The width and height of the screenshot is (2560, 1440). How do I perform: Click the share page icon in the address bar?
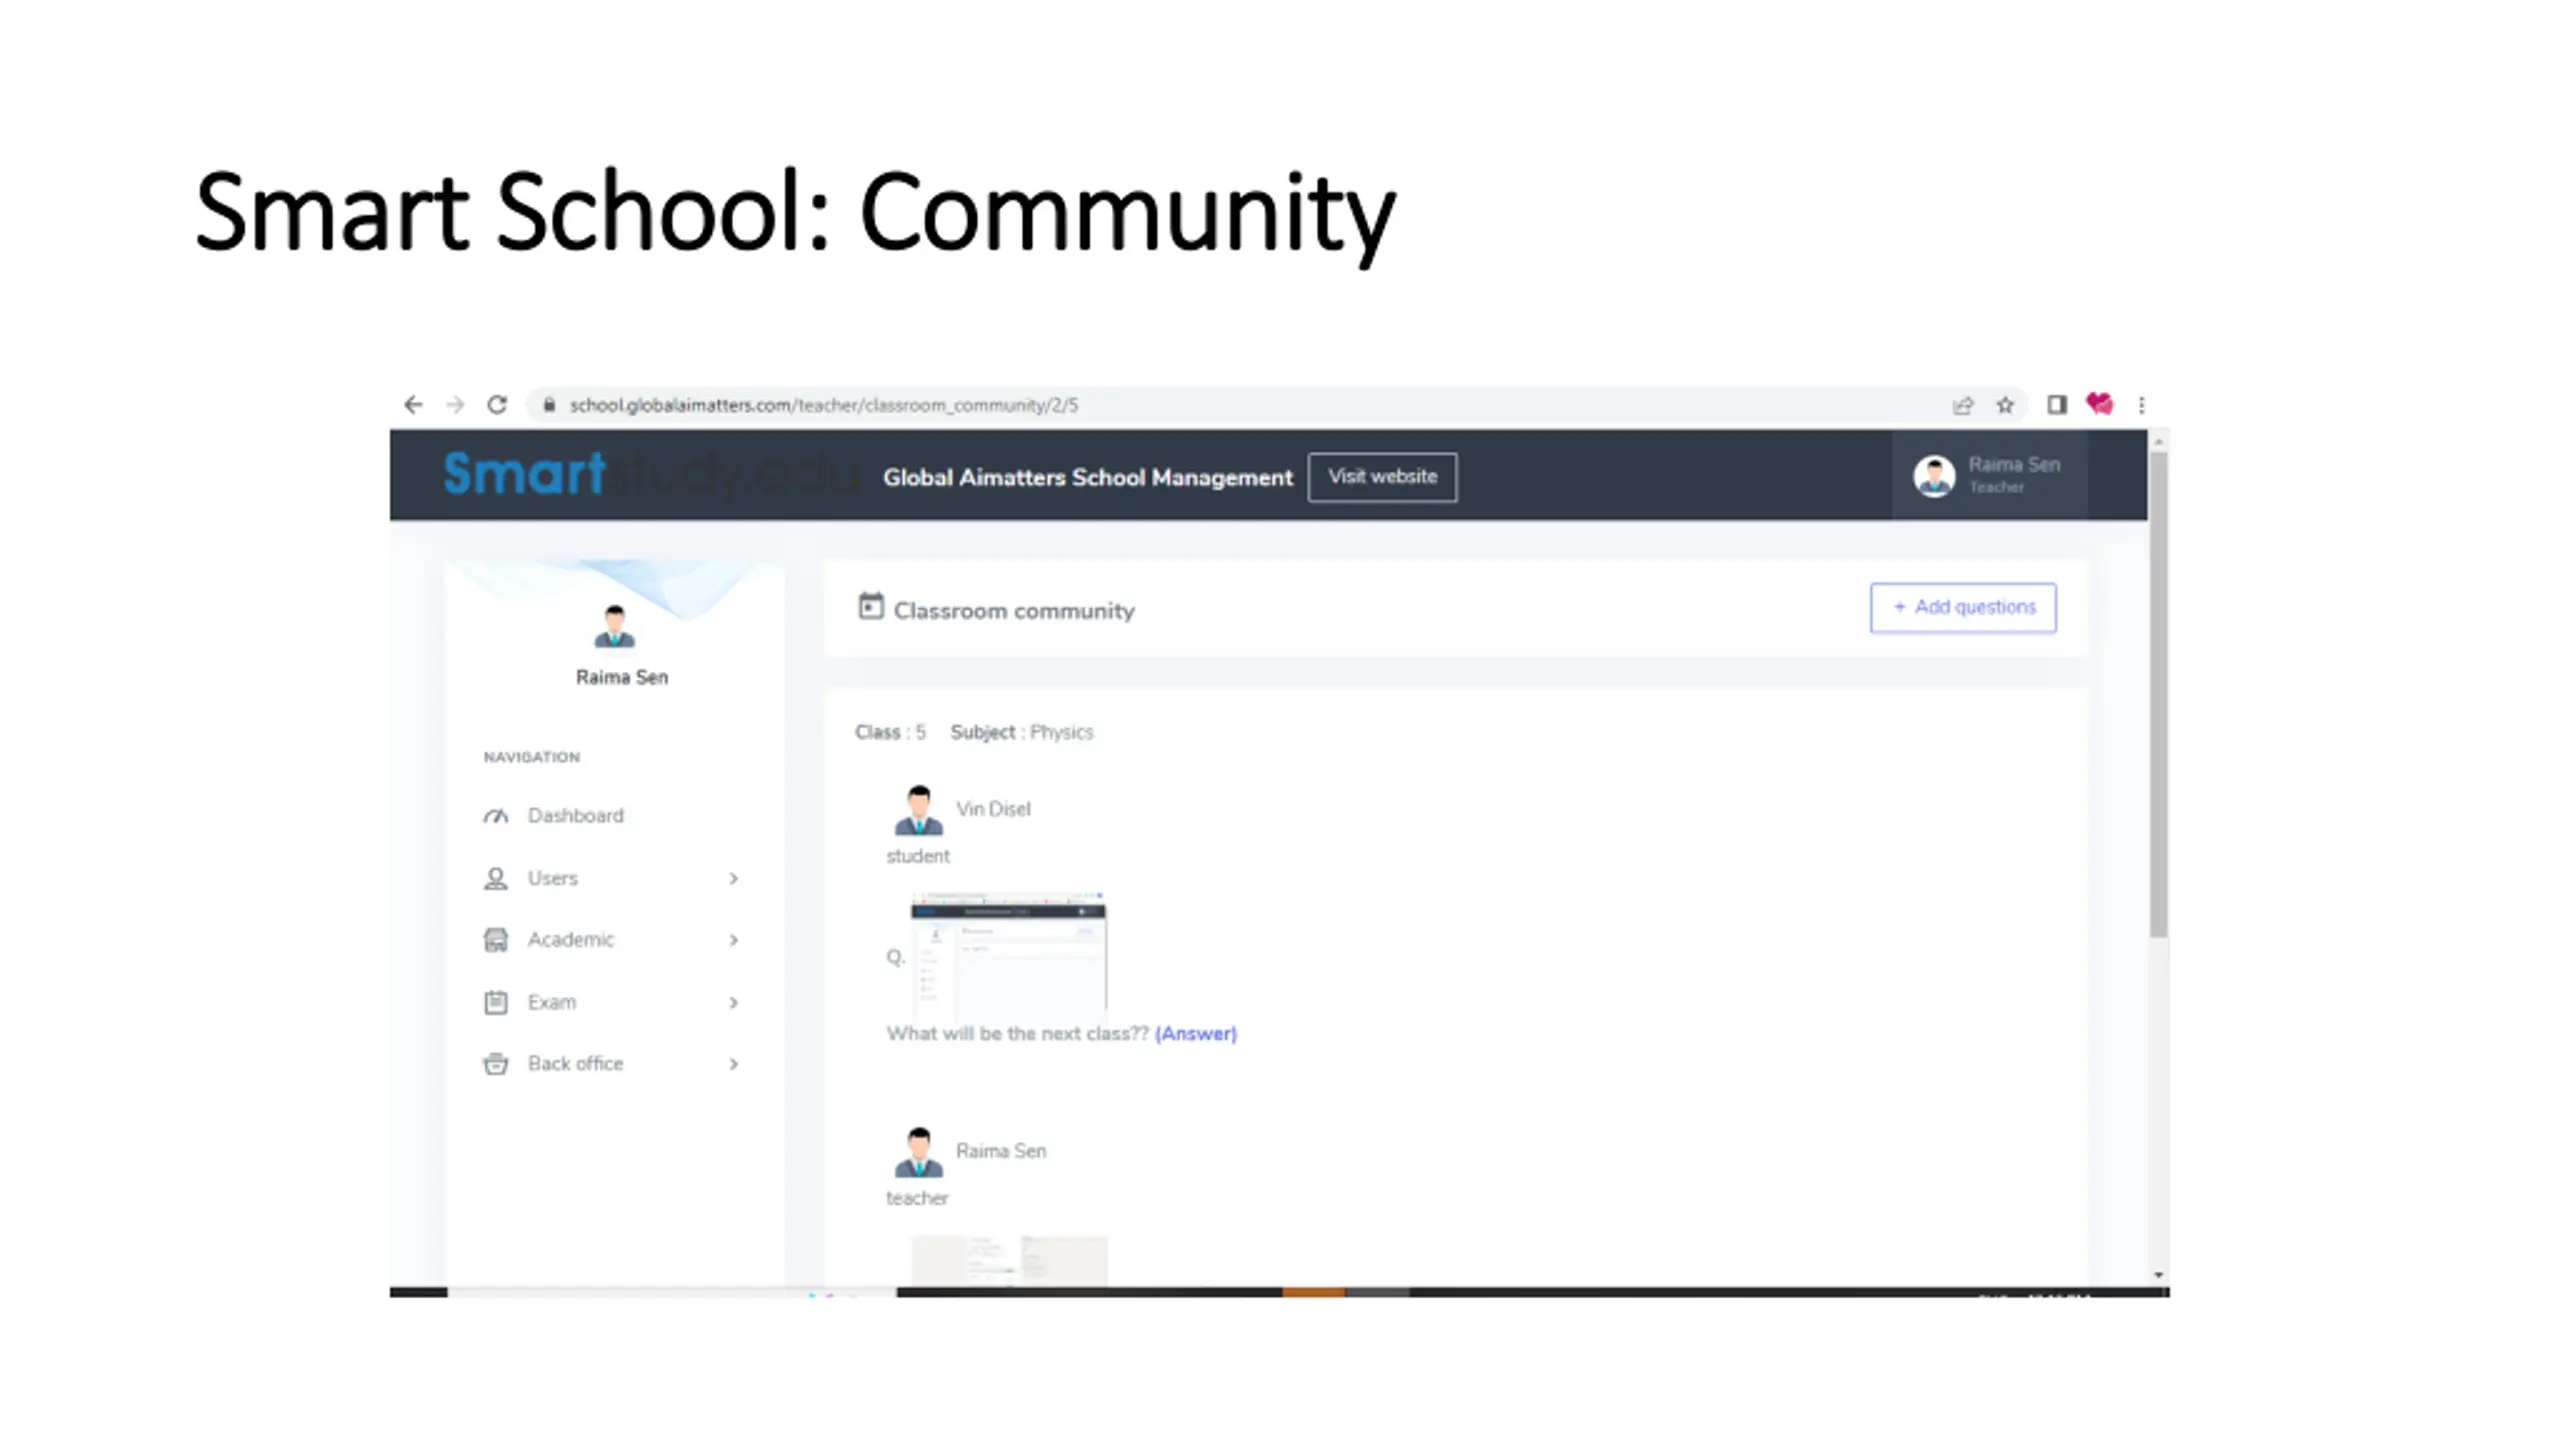pos(1963,405)
